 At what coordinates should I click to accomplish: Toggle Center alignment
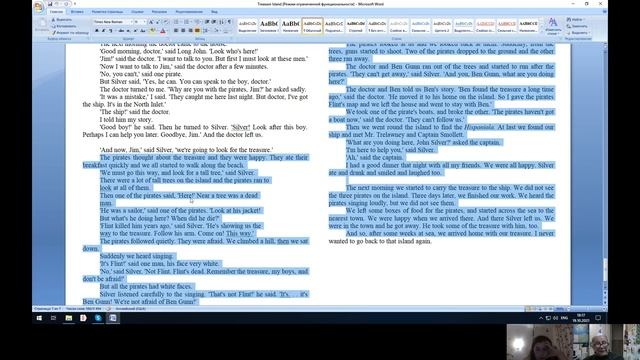183,31
